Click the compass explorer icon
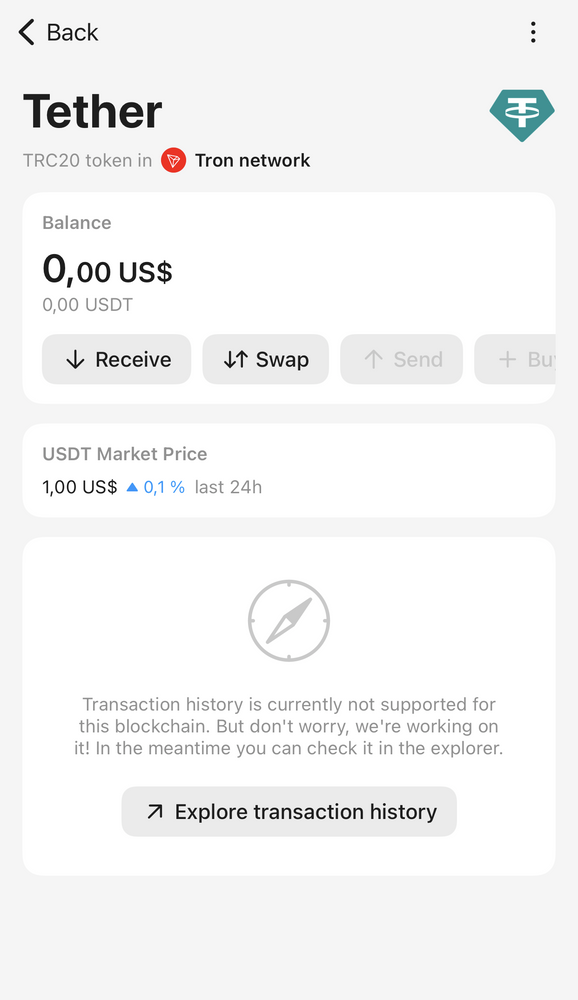This screenshot has width=578, height=1000. (288, 620)
